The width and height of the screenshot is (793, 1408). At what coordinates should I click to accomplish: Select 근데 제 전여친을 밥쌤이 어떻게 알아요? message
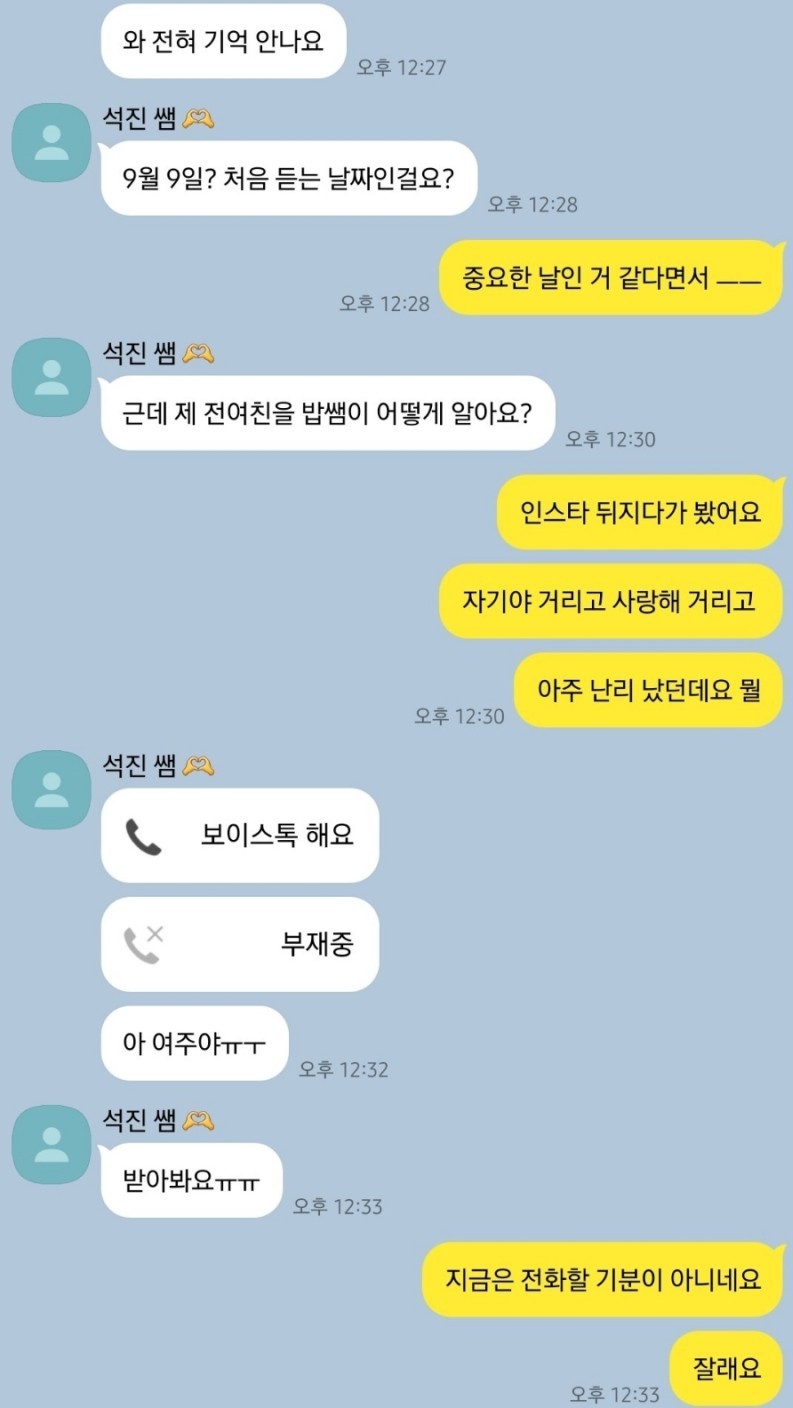click(328, 413)
